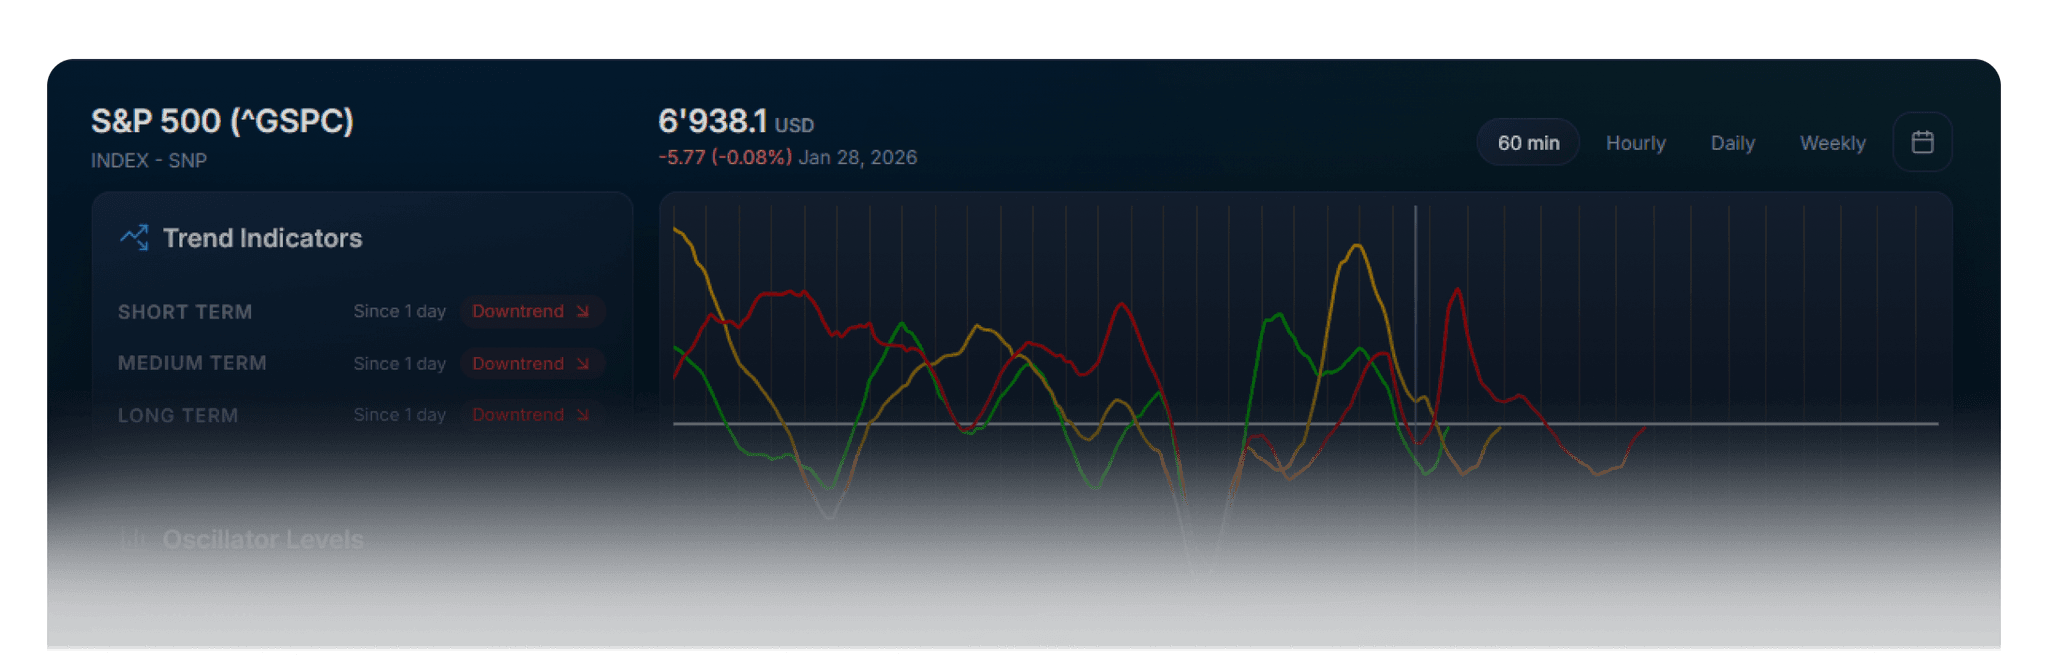Click the MEDIUM TERM label
The height and width of the screenshot is (667, 2048).
click(x=192, y=363)
